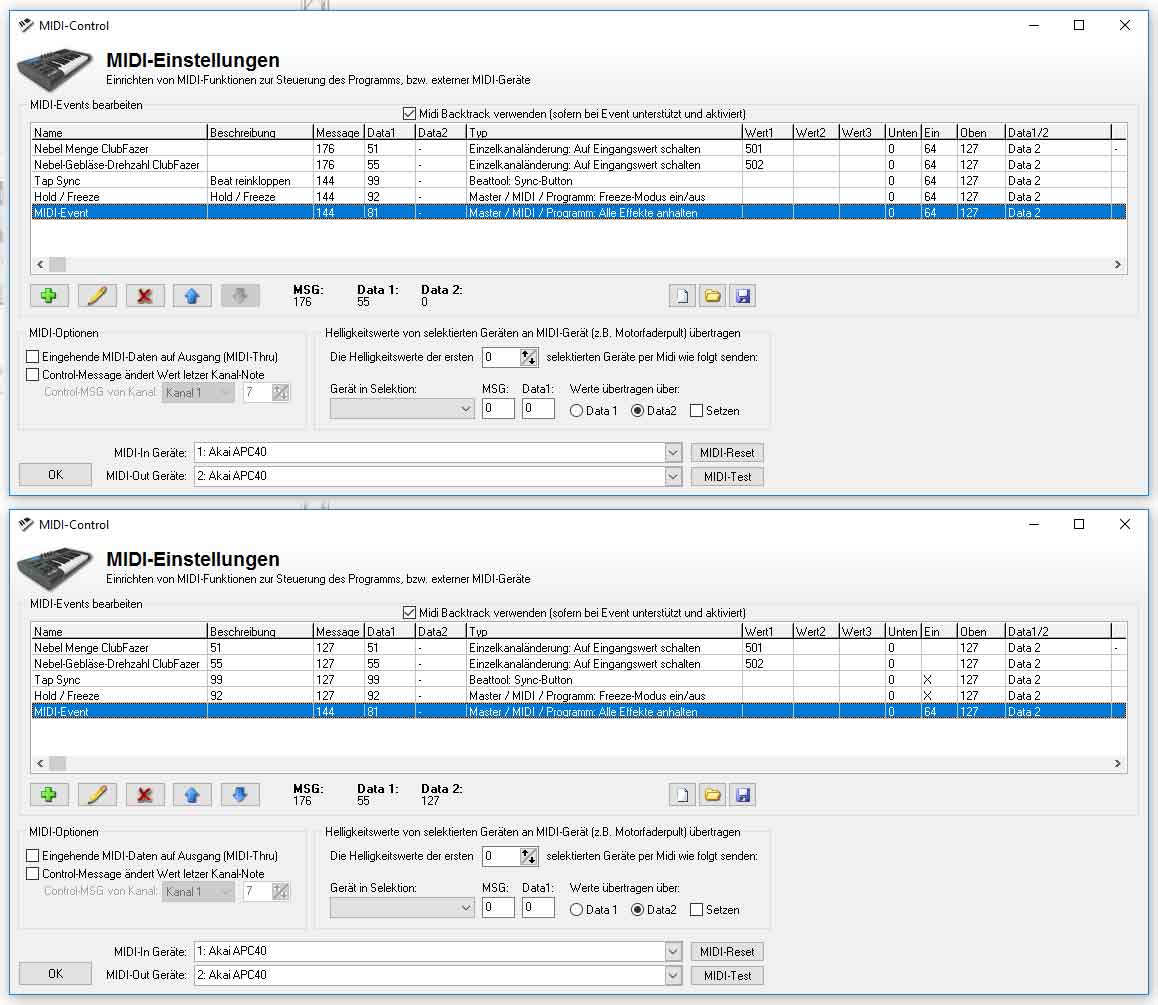
Task: Toggle Midi Backtrack verwenden checkbox in upper window
Action: (x=409, y=114)
